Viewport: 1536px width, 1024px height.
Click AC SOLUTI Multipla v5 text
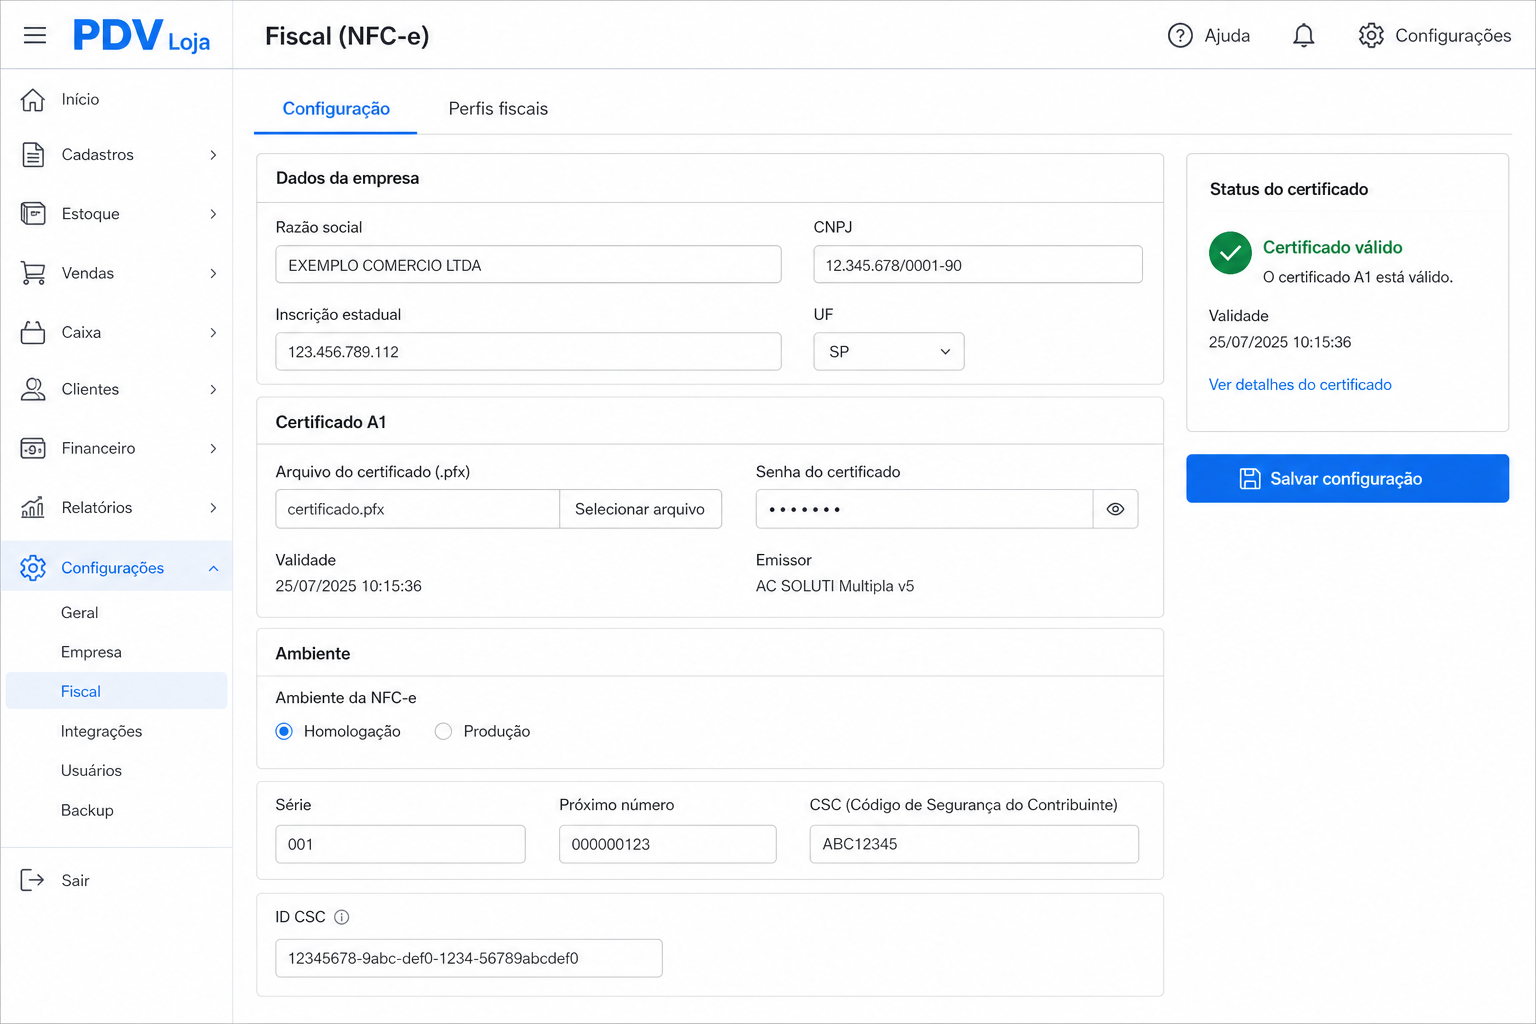(x=835, y=586)
